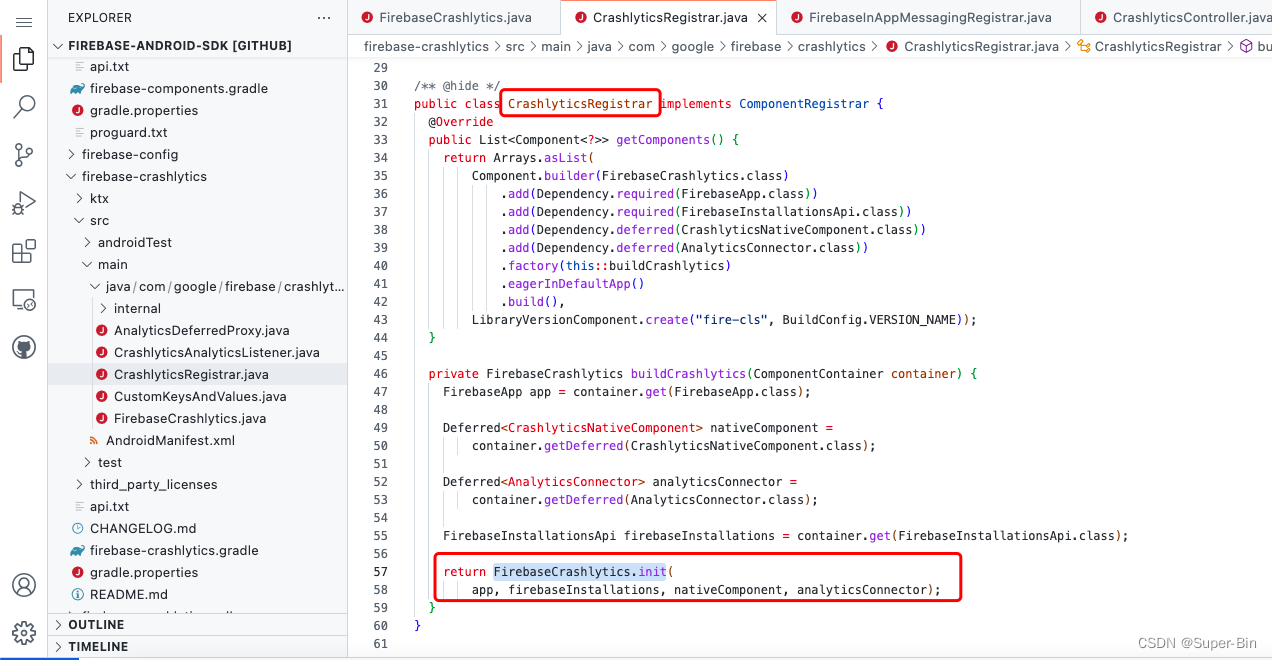Open the Run and Debug view
This screenshot has height=660, width=1272.
24,203
